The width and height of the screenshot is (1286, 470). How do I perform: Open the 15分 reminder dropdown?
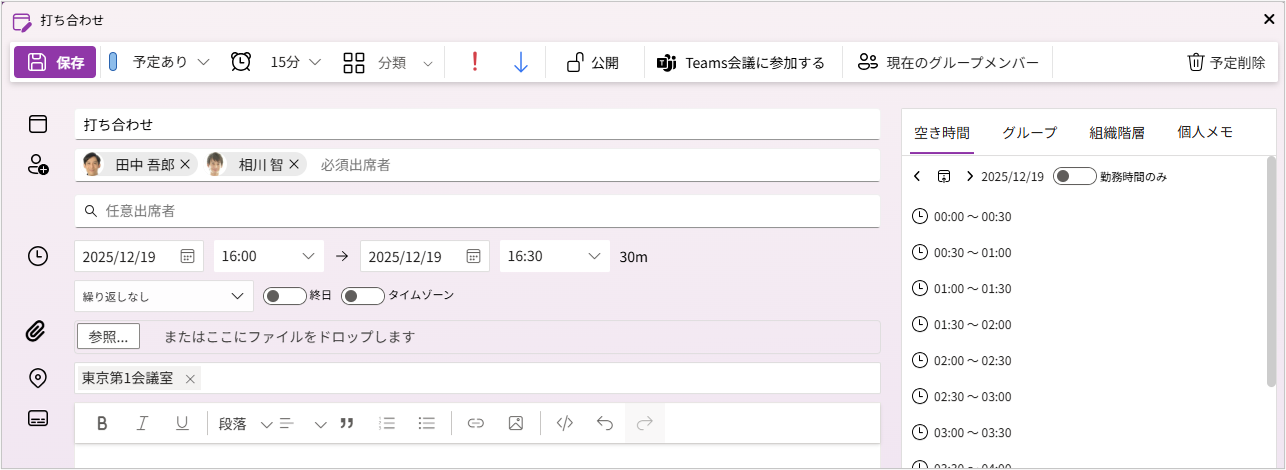(x=295, y=62)
